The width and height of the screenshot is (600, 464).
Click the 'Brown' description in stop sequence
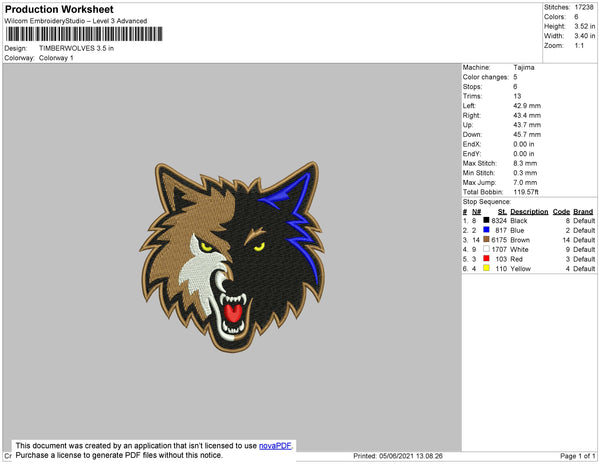pos(520,240)
